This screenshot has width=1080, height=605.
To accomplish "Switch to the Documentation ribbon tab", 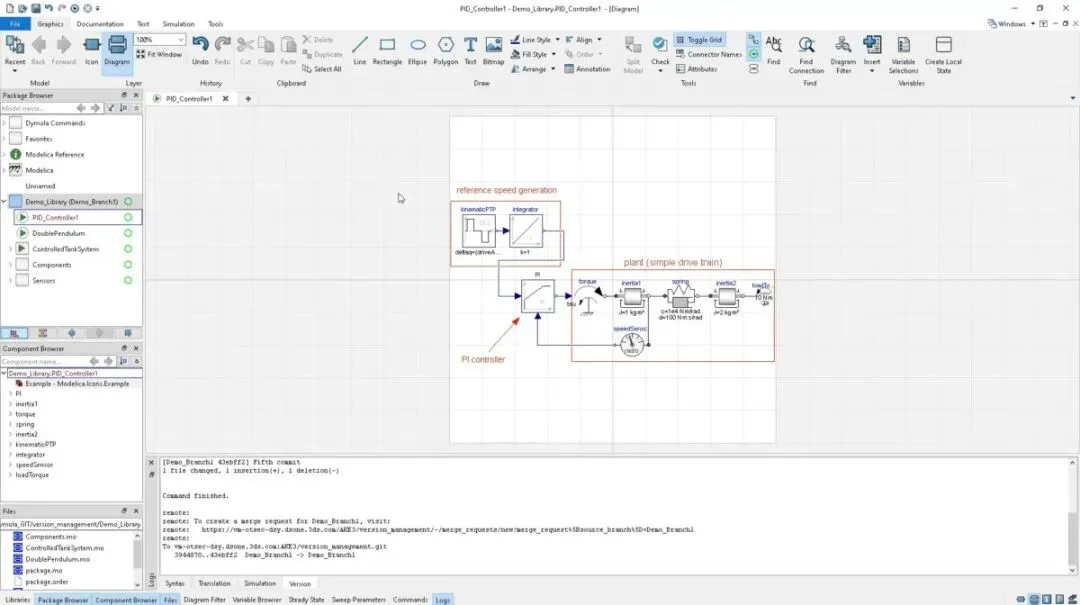I will click(100, 23).
